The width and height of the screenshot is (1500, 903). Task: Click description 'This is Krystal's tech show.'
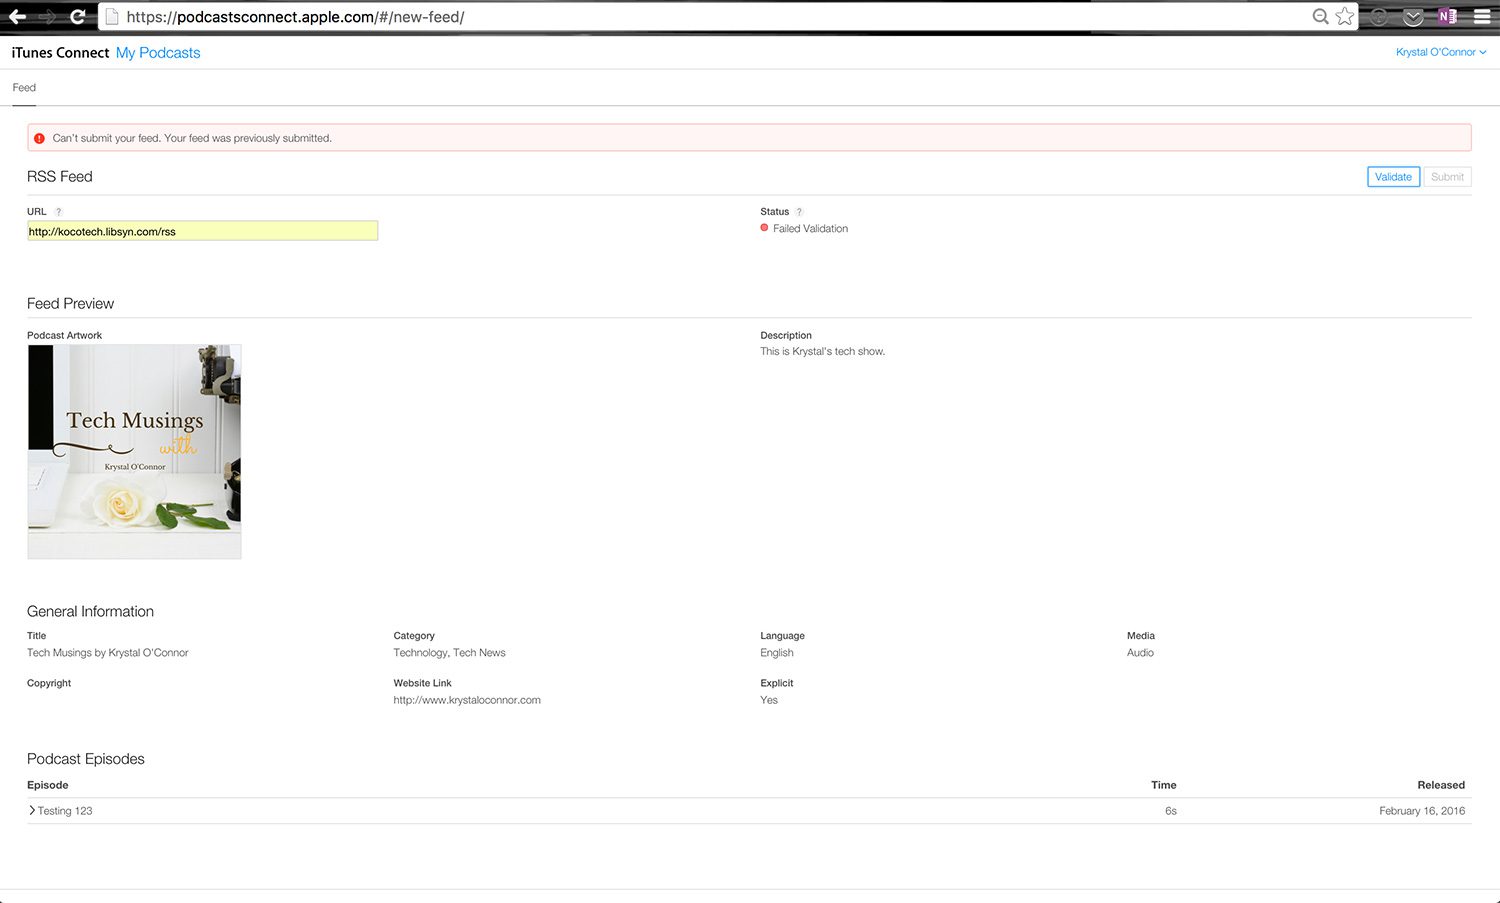coord(822,352)
